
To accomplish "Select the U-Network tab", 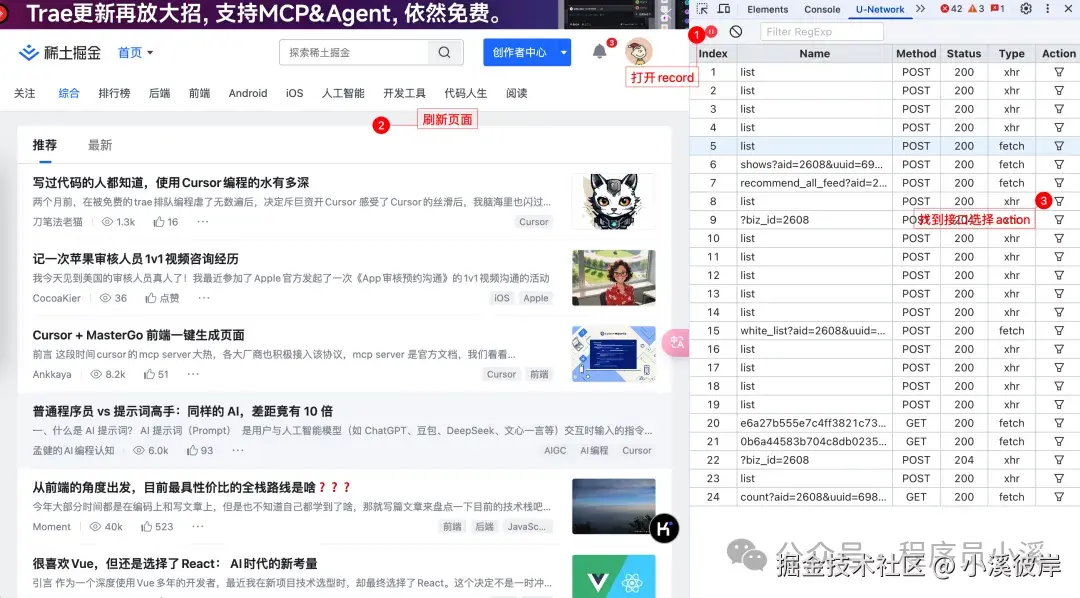I will point(880,10).
